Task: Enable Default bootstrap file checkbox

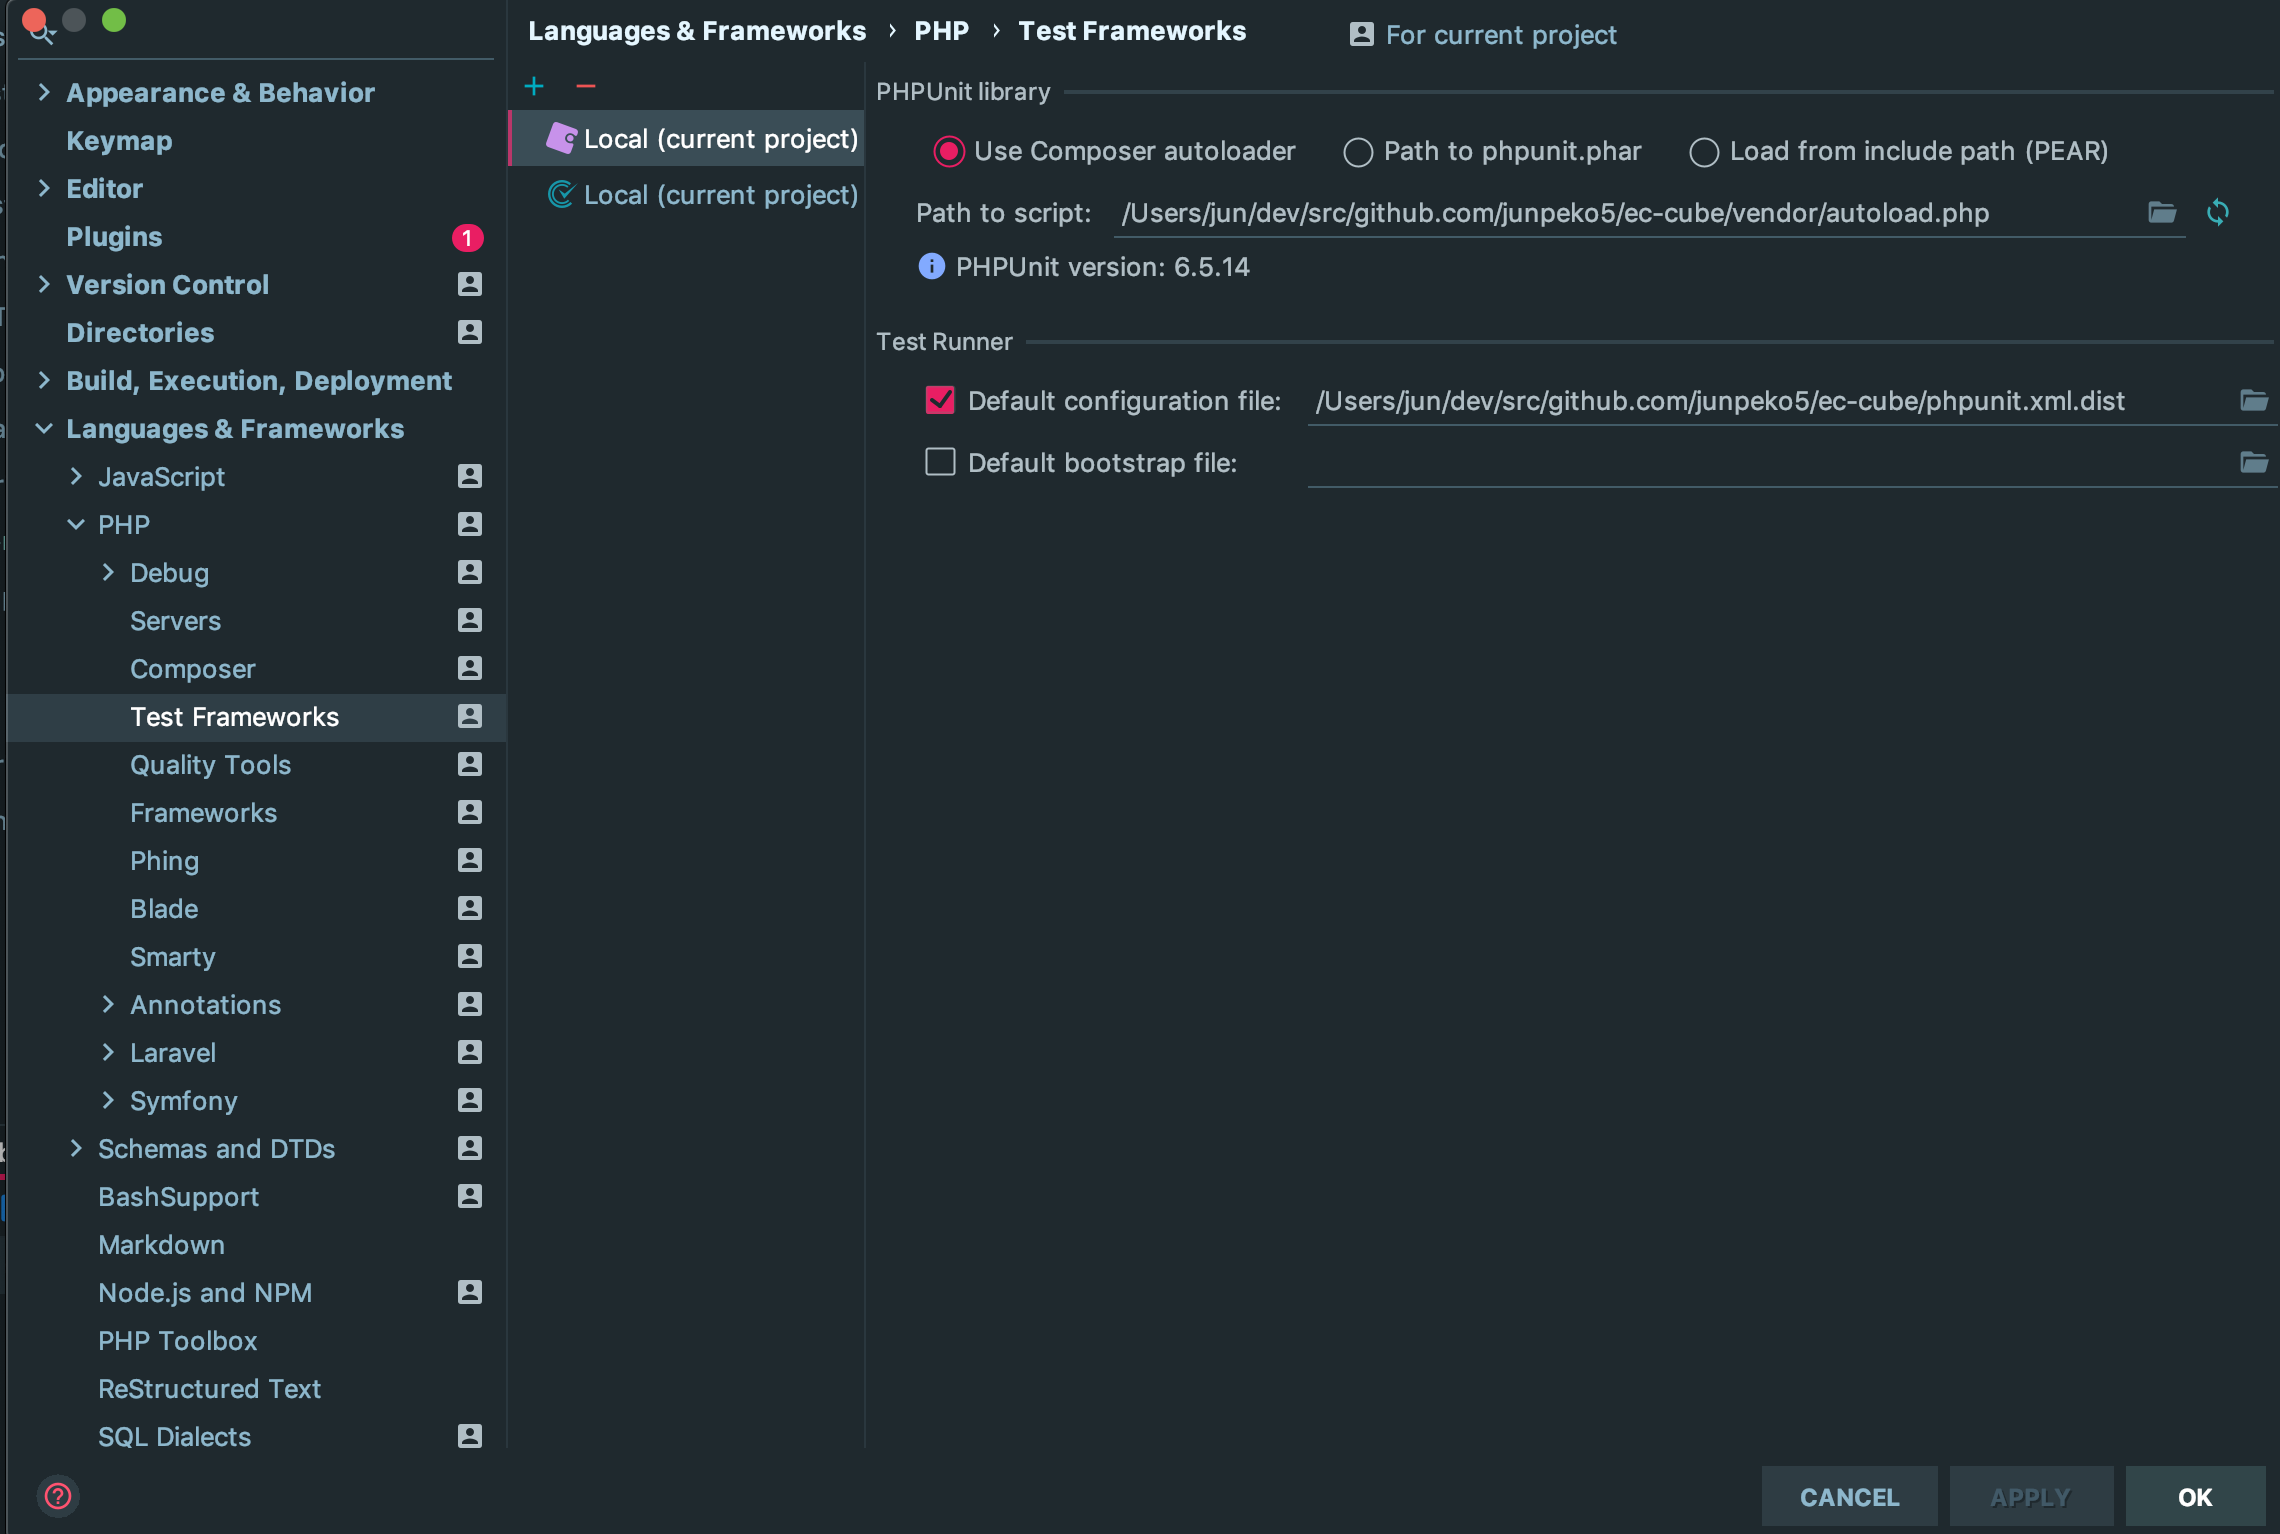Action: (940, 462)
